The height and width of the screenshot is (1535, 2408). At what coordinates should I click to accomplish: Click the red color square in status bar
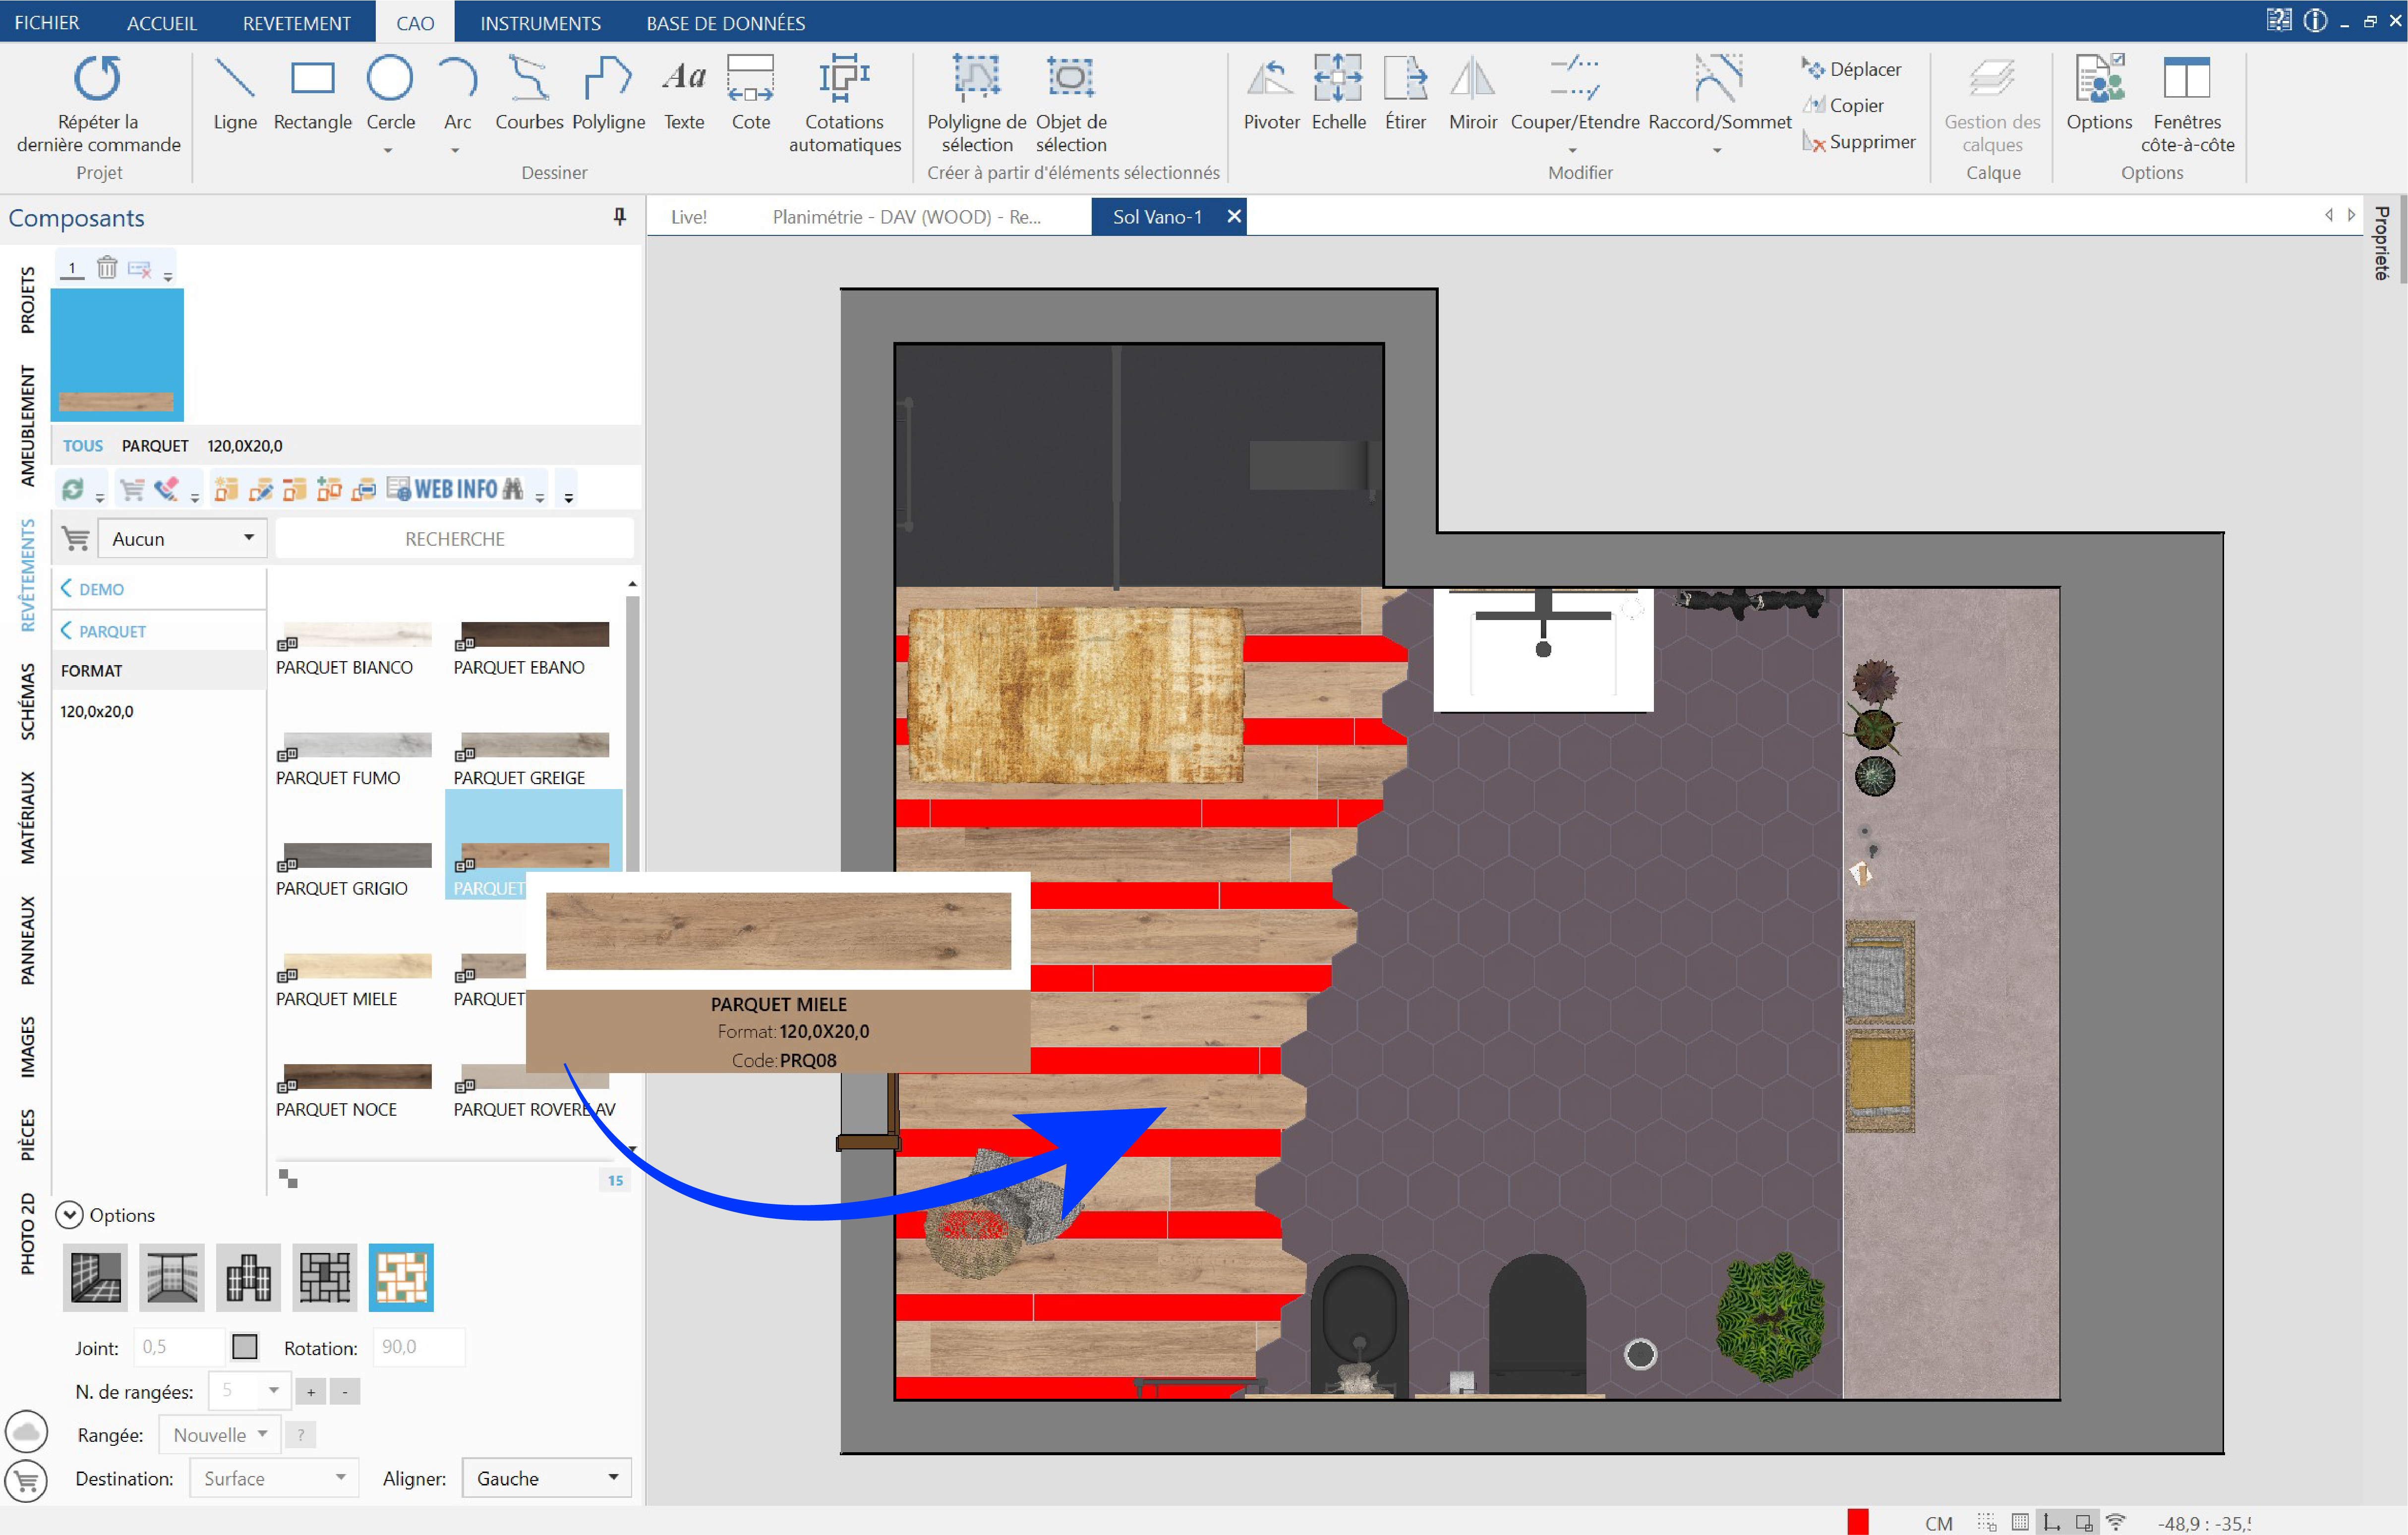click(1858, 1522)
